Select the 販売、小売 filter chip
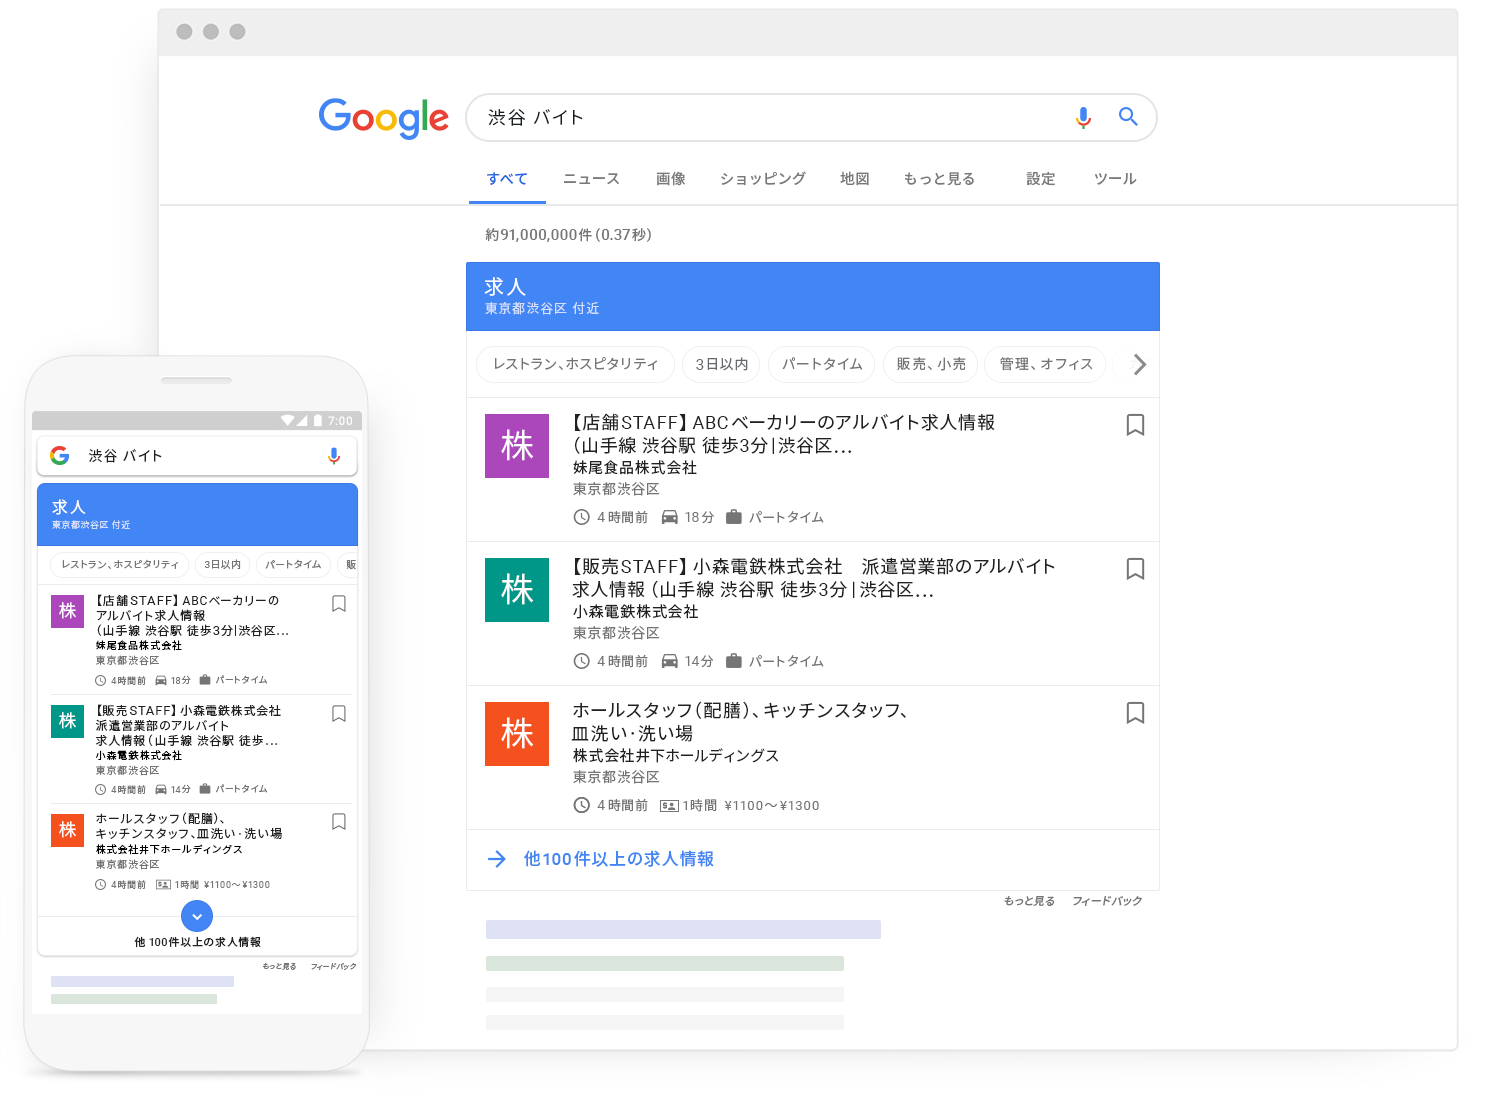This screenshot has height=1110, width=1506. [931, 364]
